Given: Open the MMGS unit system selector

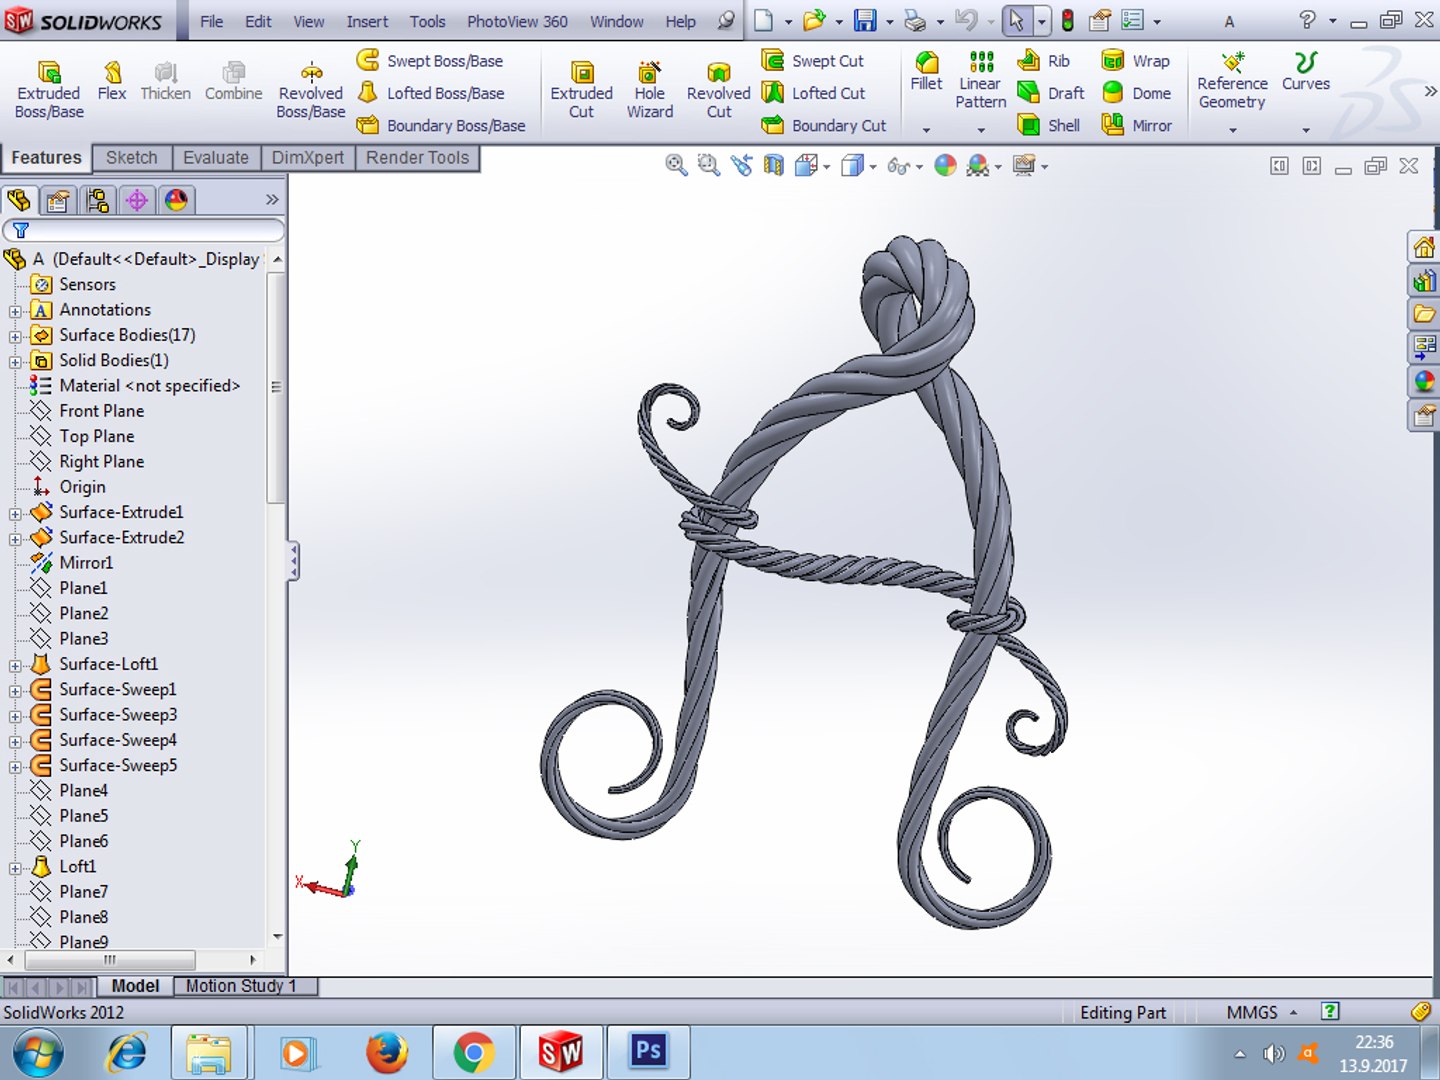Looking at the screenshot, I should 1262,1012.
